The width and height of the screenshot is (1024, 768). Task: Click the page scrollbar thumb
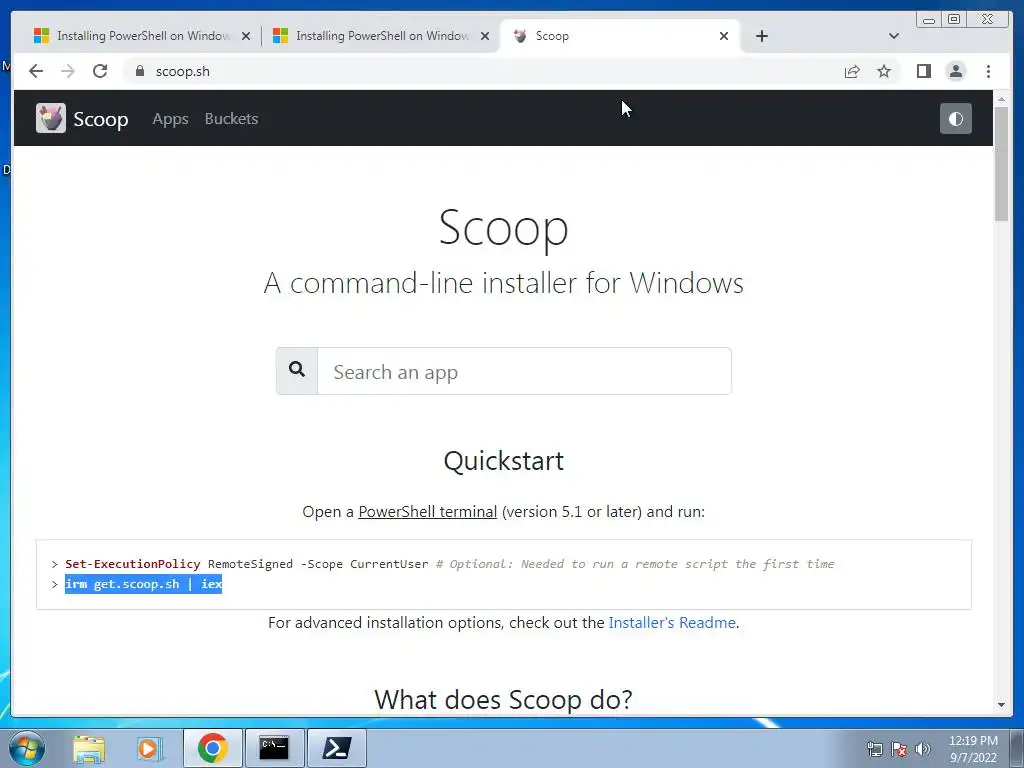1001,163
